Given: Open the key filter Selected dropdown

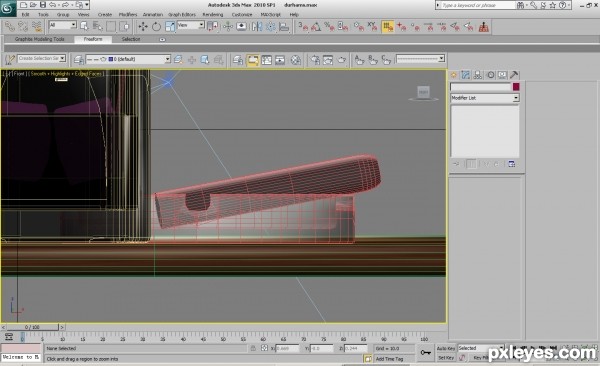Looking at the screenshot, I should pos(481,348).
